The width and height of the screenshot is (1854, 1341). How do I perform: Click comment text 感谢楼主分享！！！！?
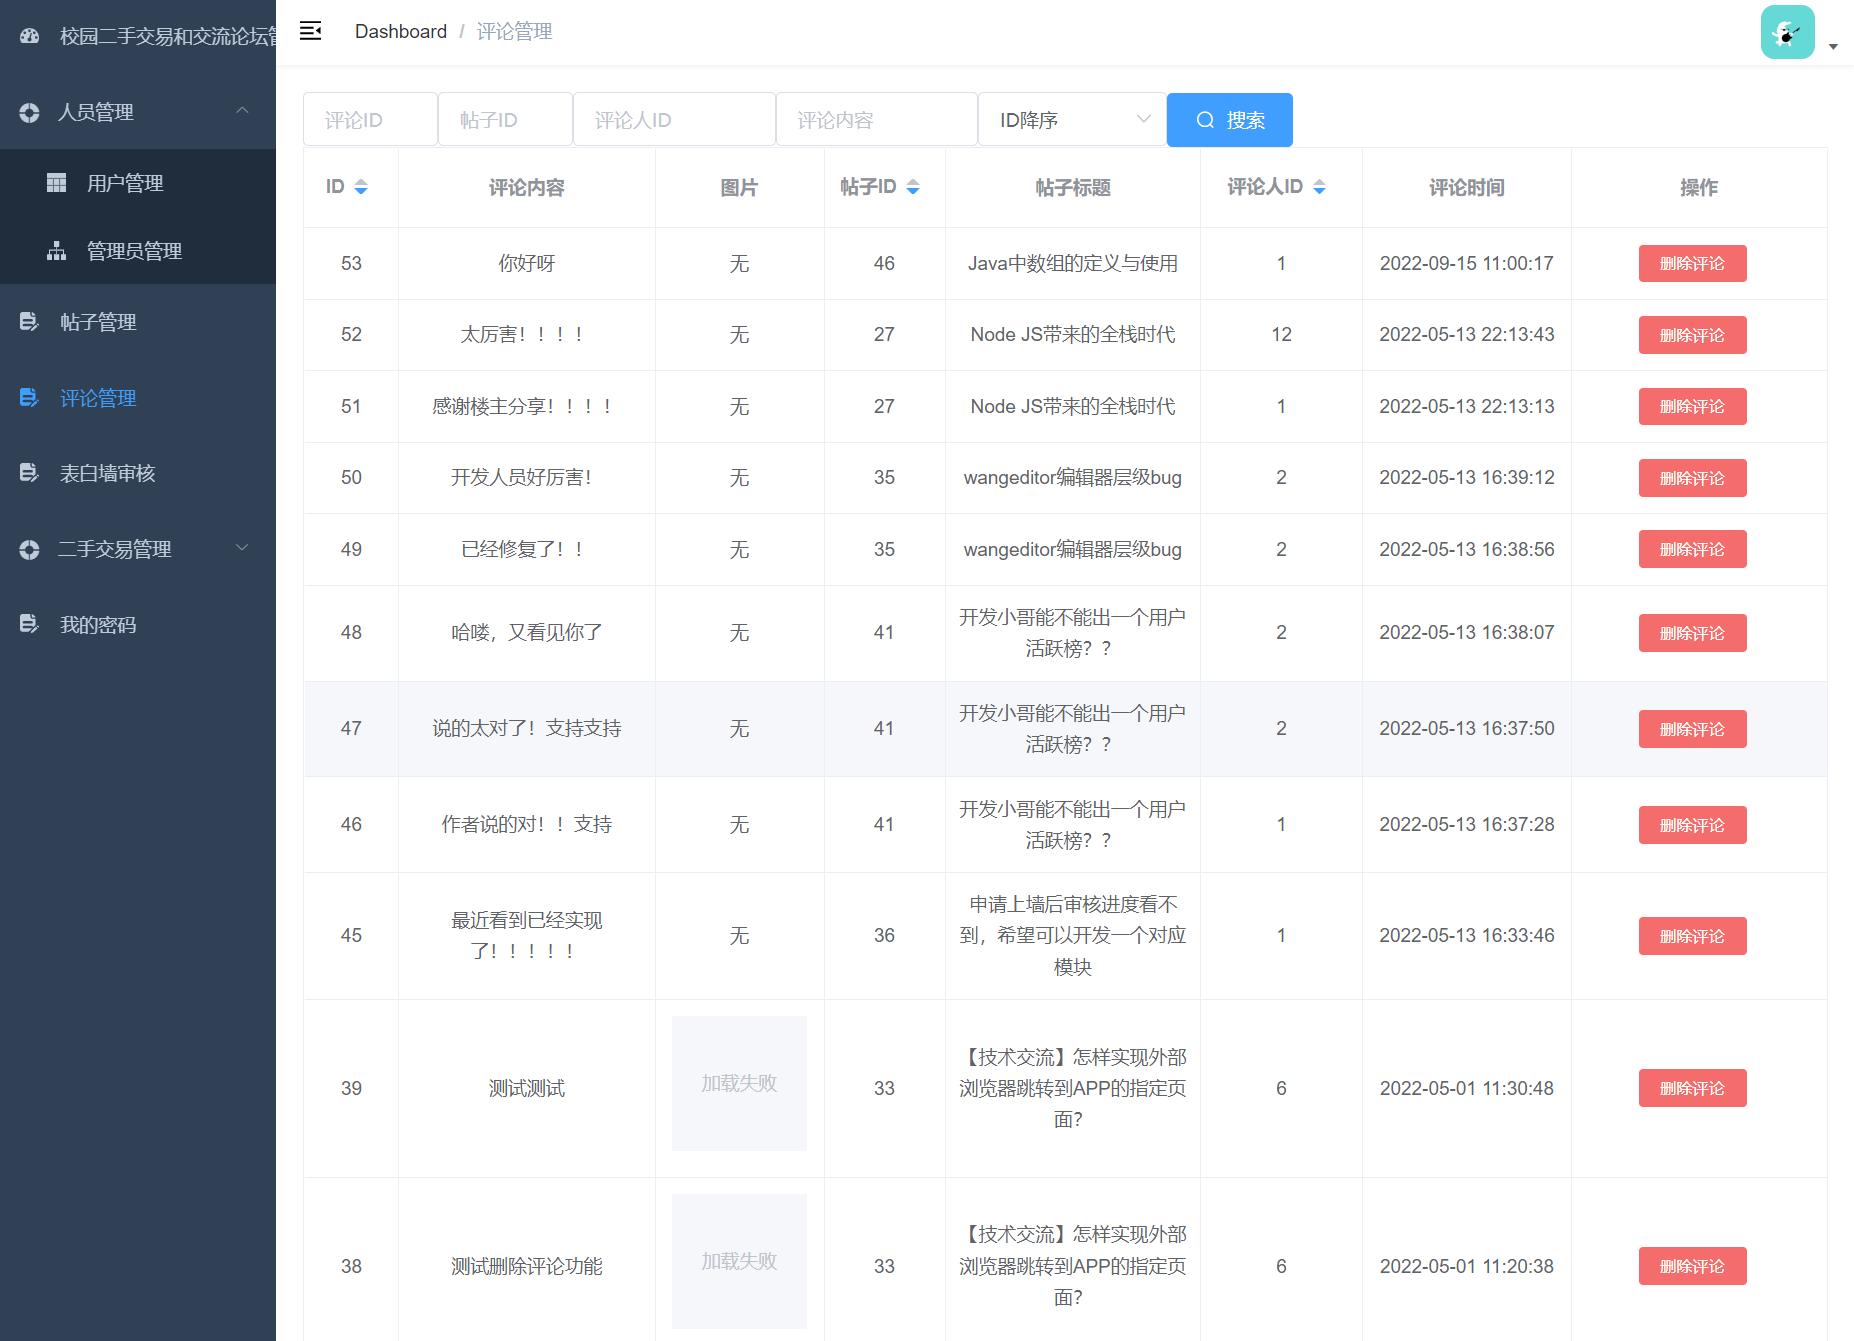tap(523, 406)
